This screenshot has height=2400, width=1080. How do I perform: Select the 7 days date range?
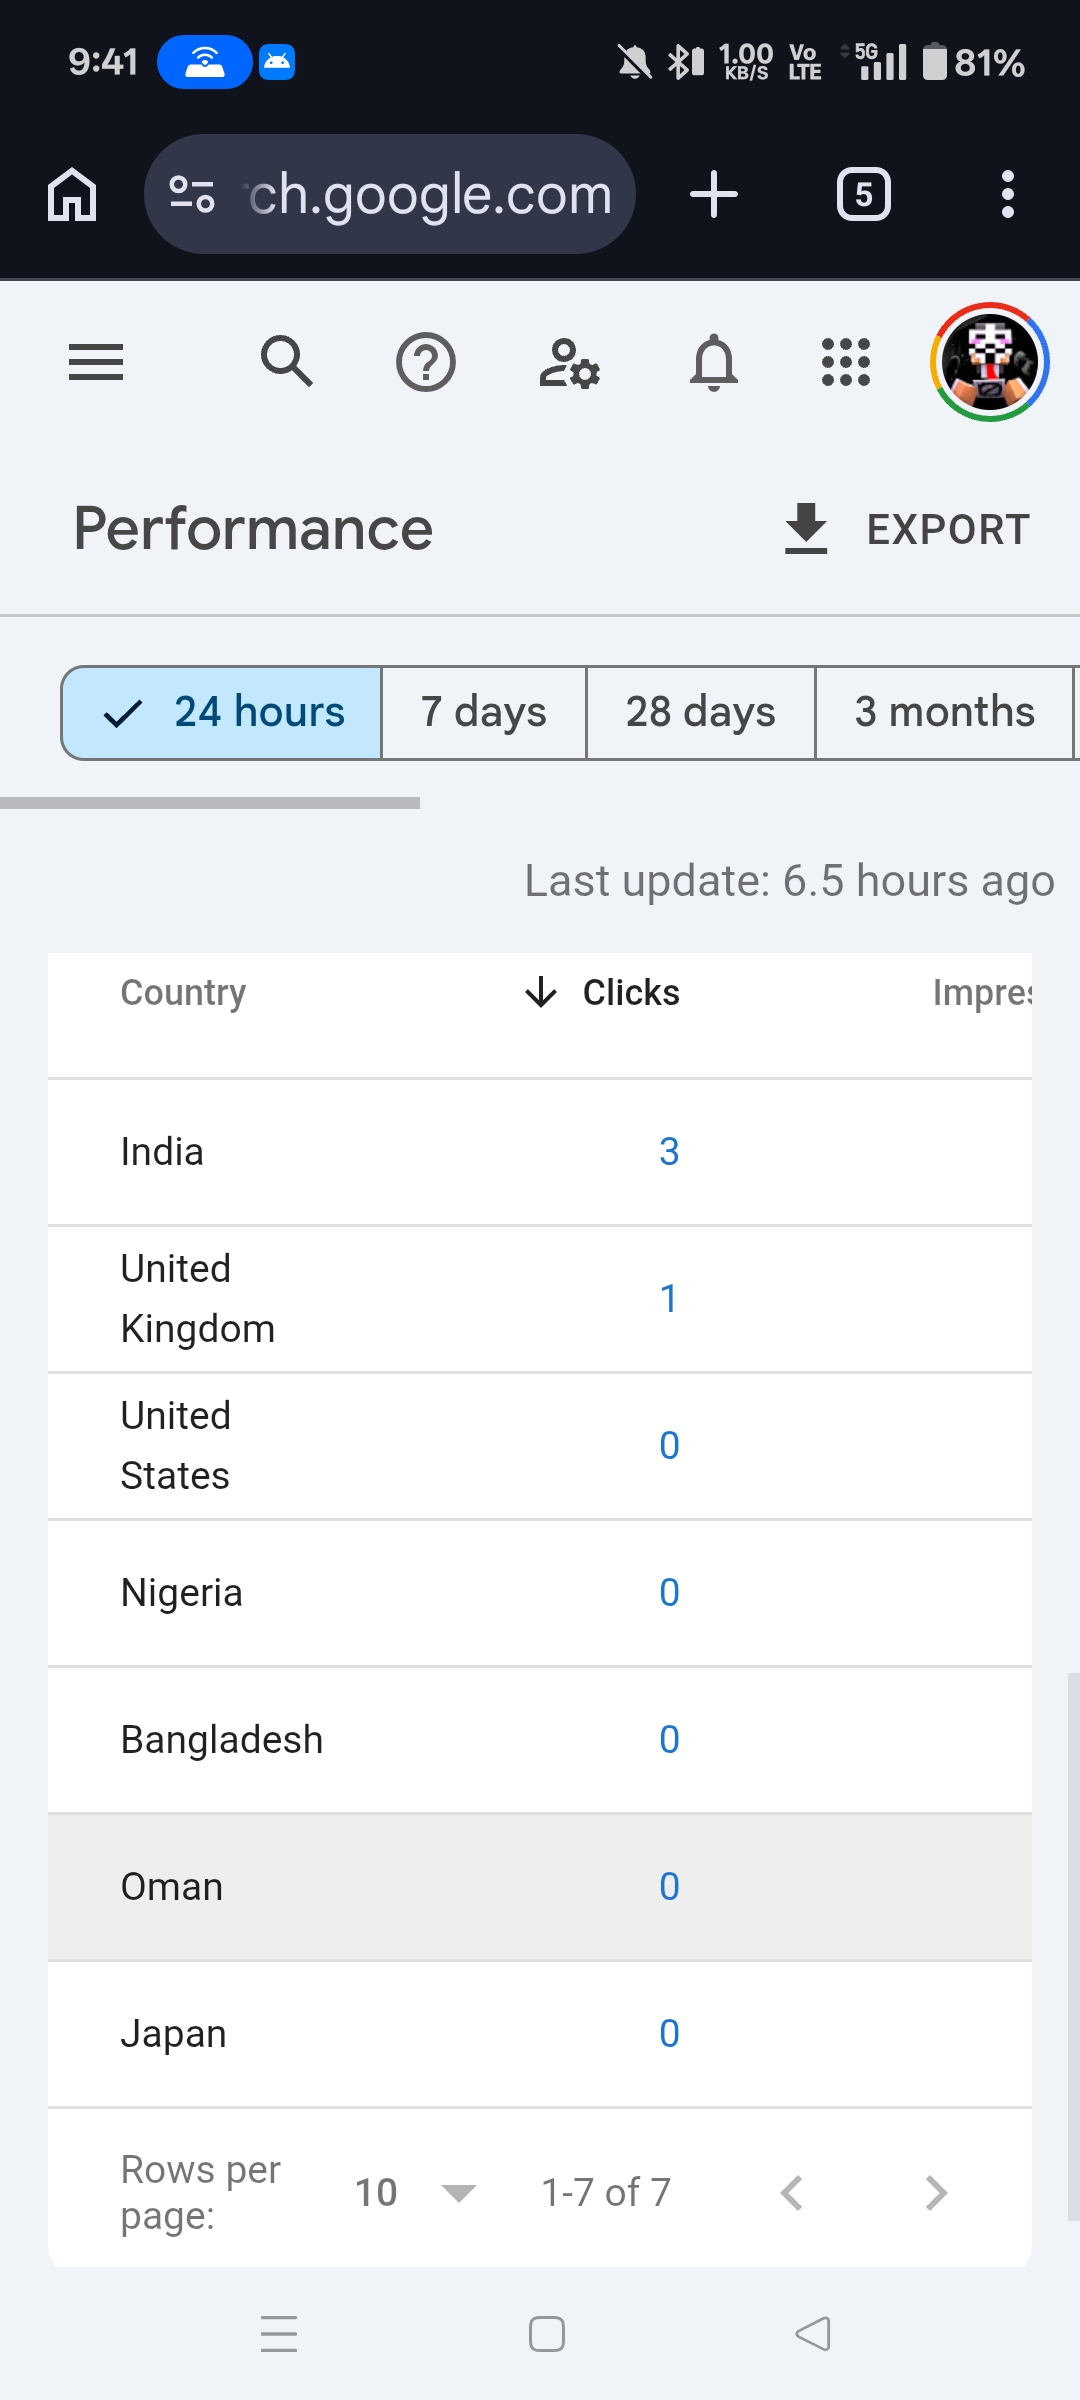pyautogui.click(x=484, y=713)
